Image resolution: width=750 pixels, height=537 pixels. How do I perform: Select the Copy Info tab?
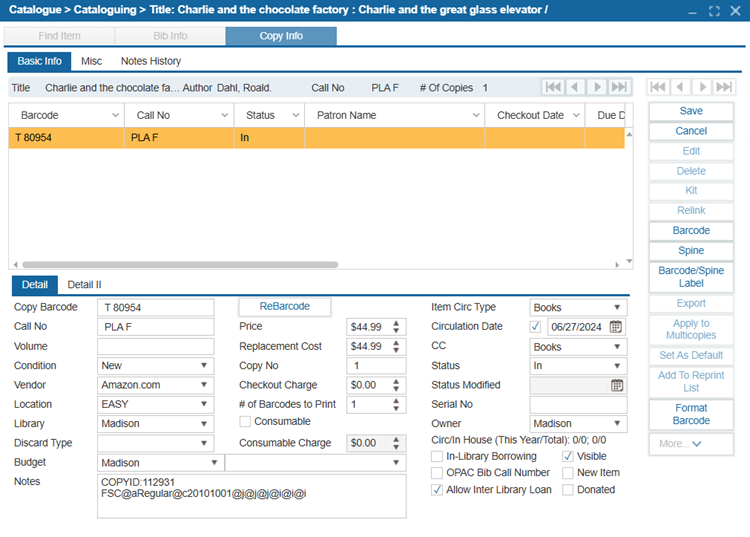(x=281, y=36)
